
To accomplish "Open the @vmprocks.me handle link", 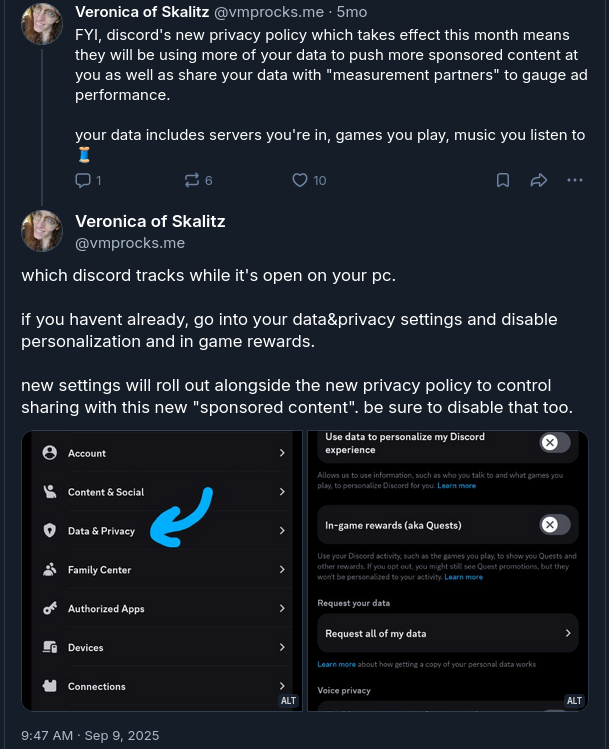I will tap(130, 243).
